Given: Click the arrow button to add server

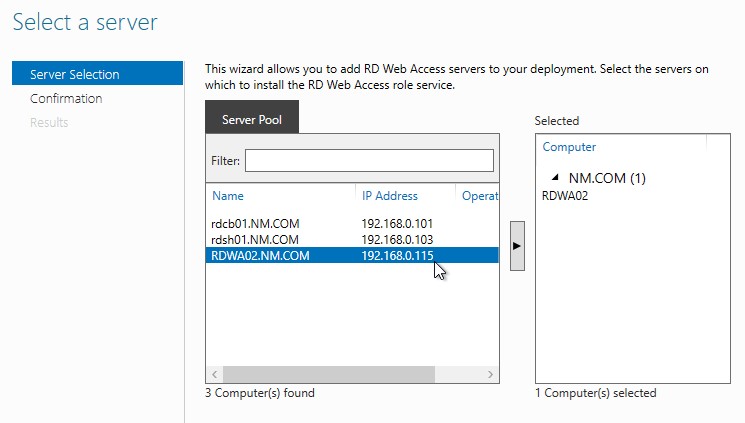Looking at the screenshot, I should (x=517, y=245).
